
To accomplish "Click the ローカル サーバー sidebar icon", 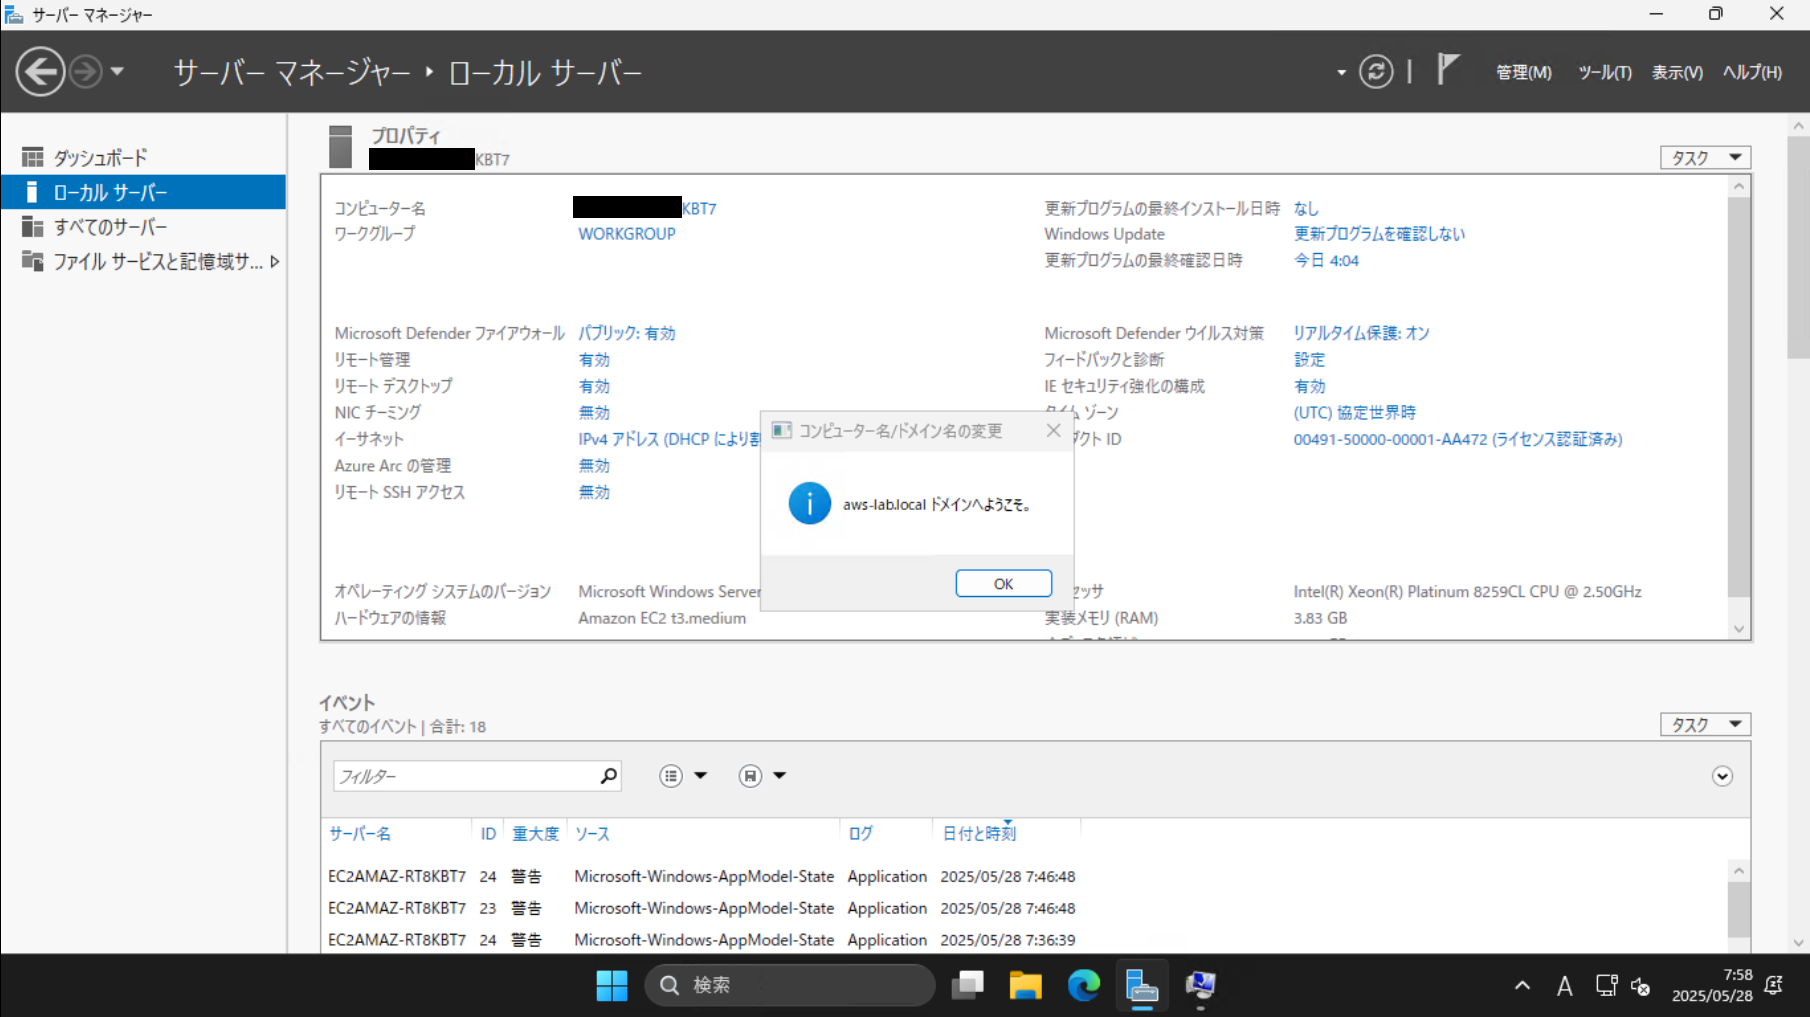I will pyautogui.click(x=32, y=192).
